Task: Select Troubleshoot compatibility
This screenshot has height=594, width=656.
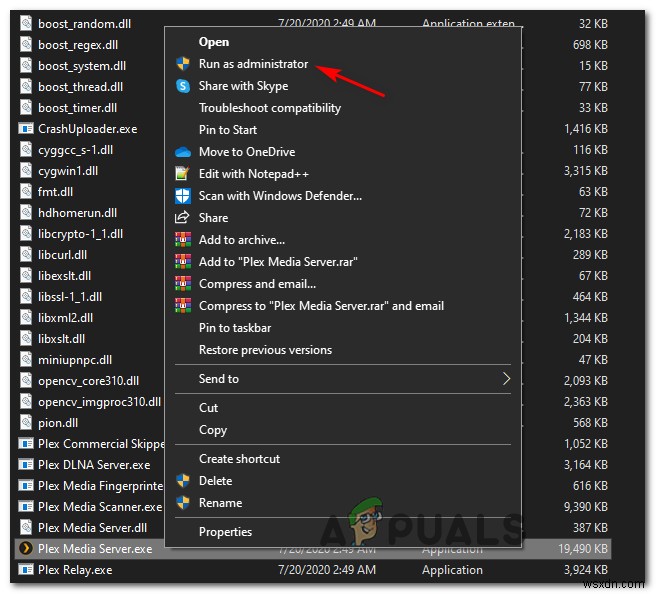Action: pos(270,108)
